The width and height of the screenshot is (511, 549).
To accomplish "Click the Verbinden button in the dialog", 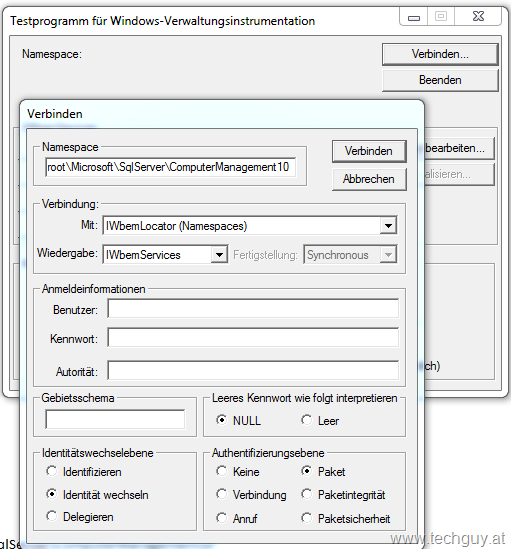I will tap(369, 151).
